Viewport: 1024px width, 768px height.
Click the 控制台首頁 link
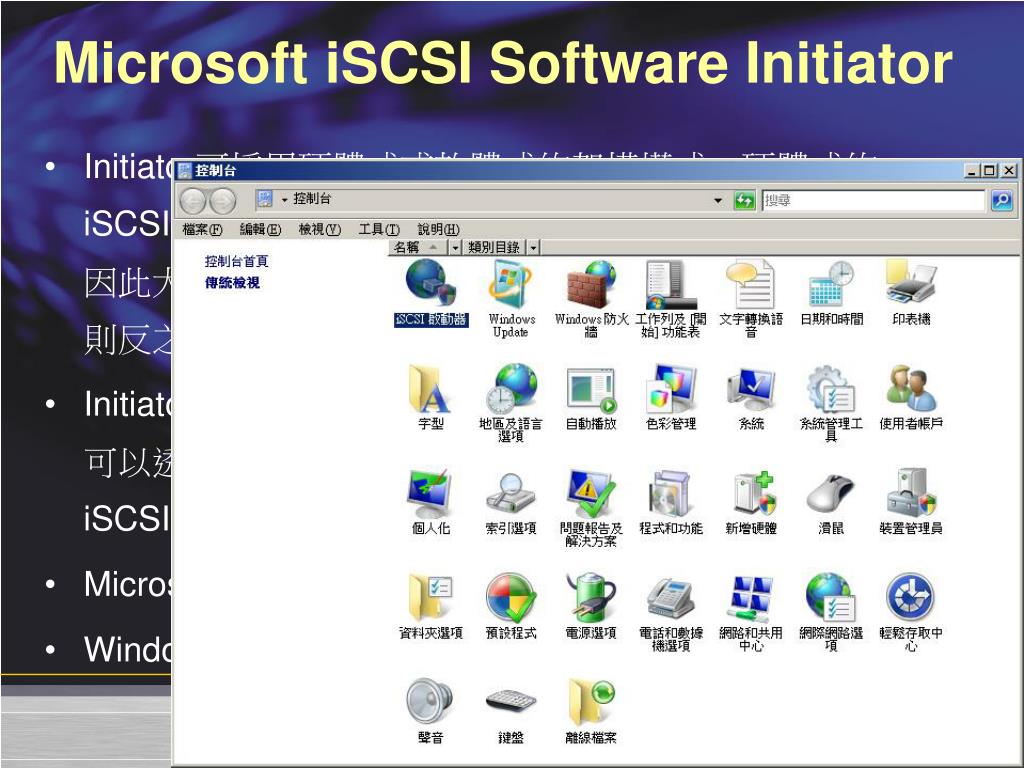point(236,261)
